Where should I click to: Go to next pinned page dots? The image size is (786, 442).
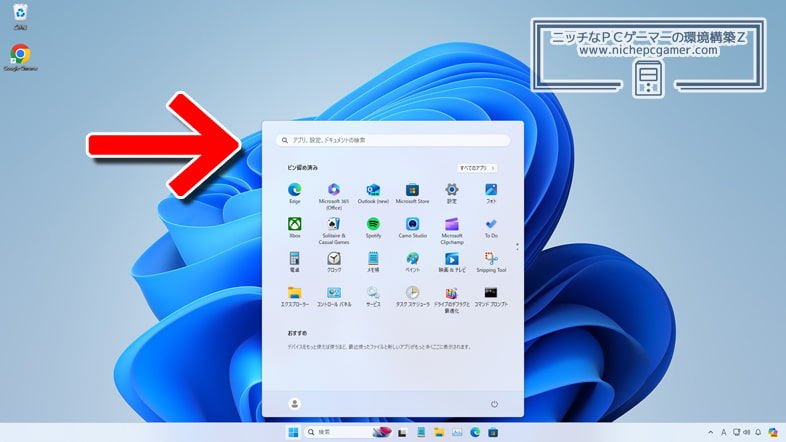[517, 247]
